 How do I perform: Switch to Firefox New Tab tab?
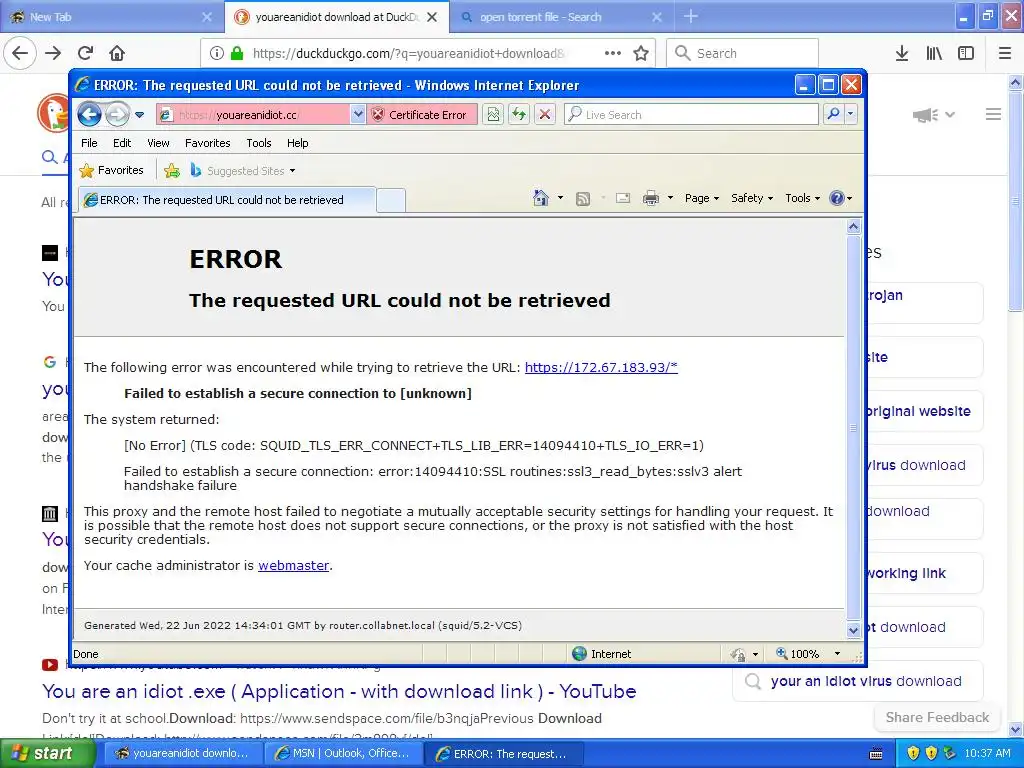[x=111, y=17]
